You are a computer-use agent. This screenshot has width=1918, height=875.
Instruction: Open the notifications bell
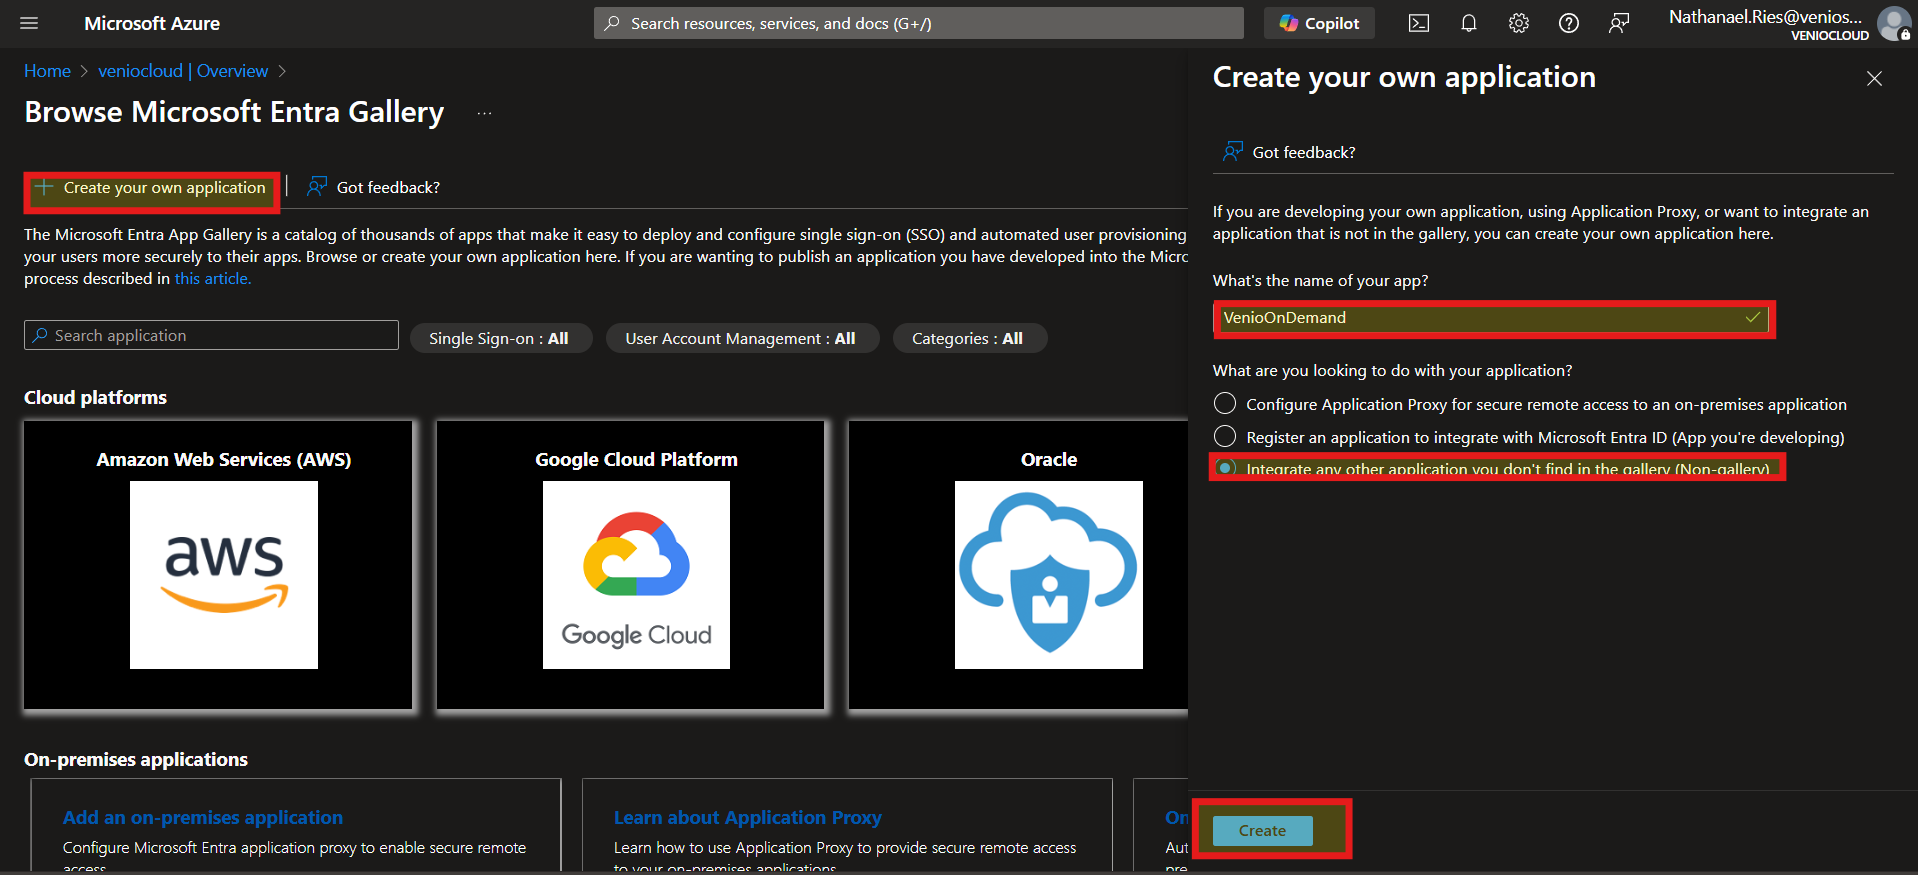[x=1468, y=23]
